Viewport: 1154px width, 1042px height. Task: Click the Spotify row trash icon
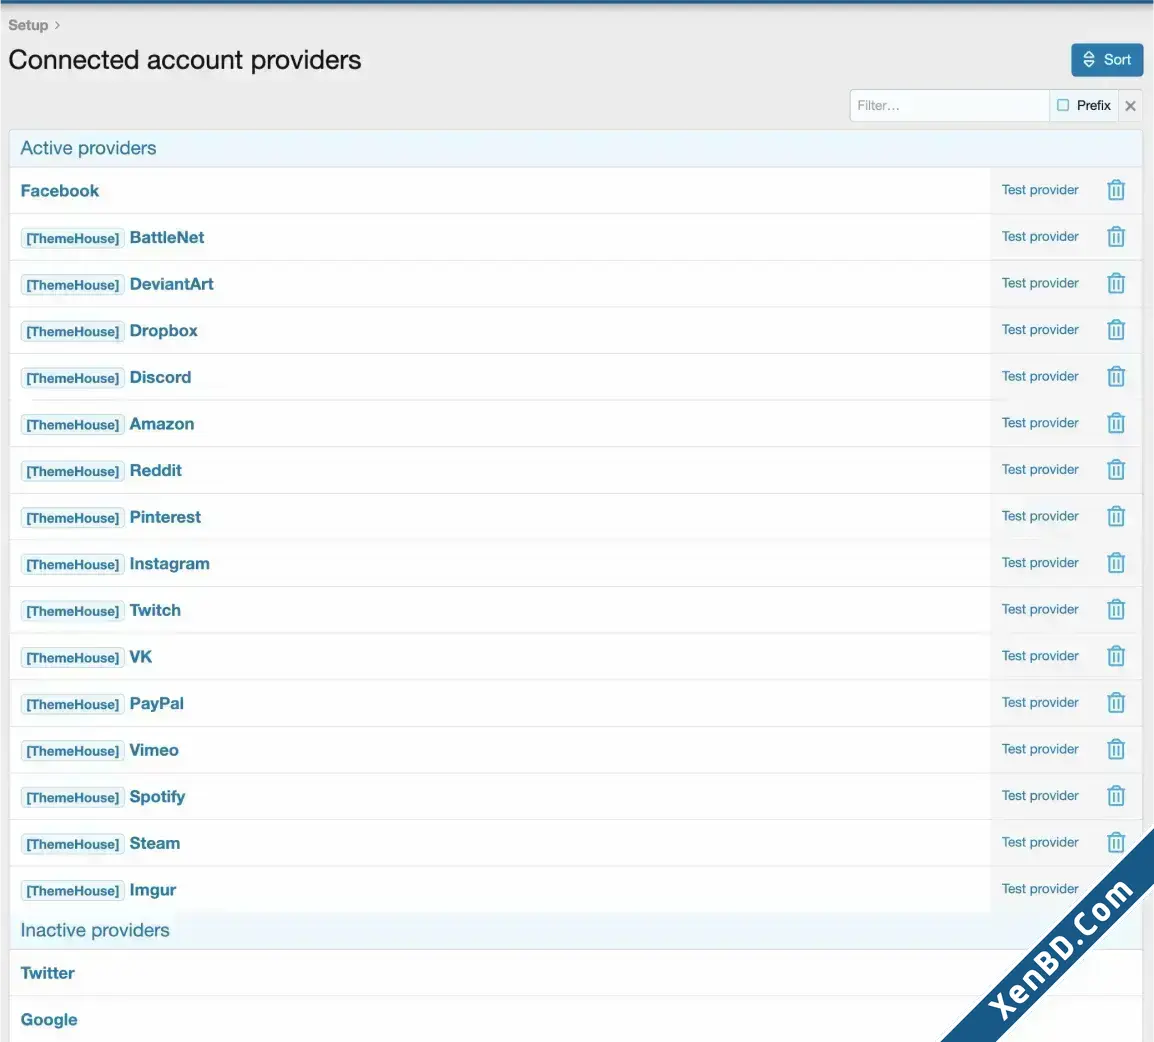coord(1116,795)
